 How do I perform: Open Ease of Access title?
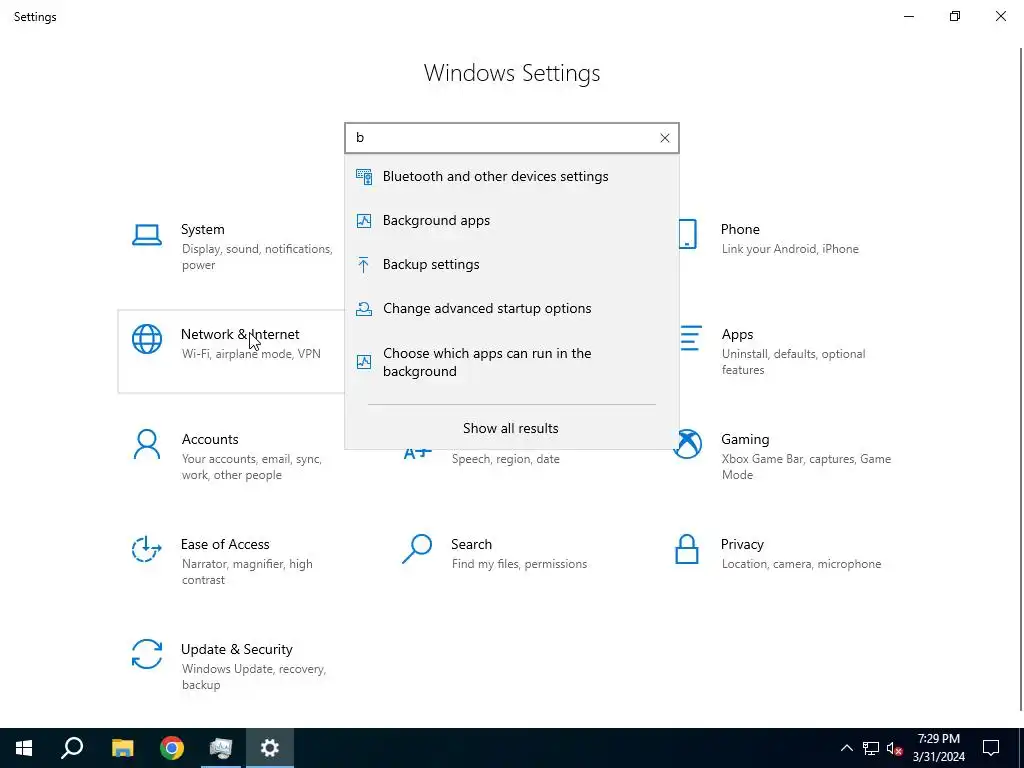225,545
